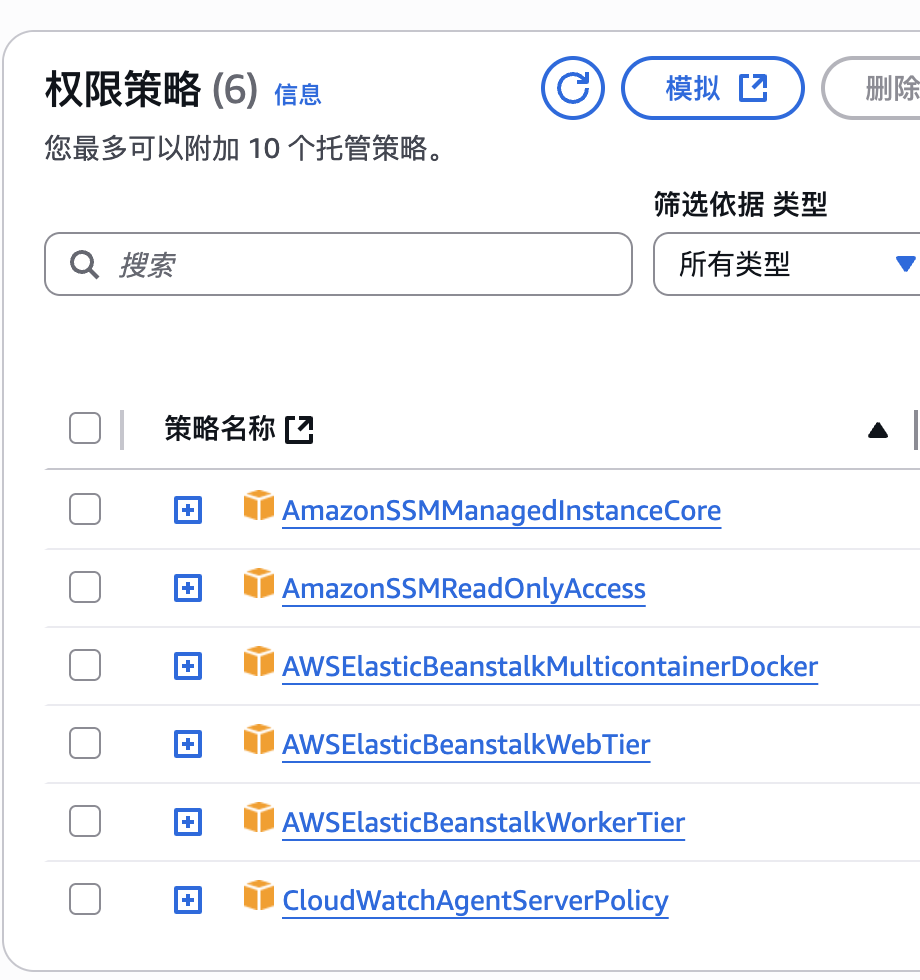Select the AWSElasticBeanstalkWorkerTier checkbox
Image resolution: width=920 pixels, height=980 pixels.
(x=85, y=821)
